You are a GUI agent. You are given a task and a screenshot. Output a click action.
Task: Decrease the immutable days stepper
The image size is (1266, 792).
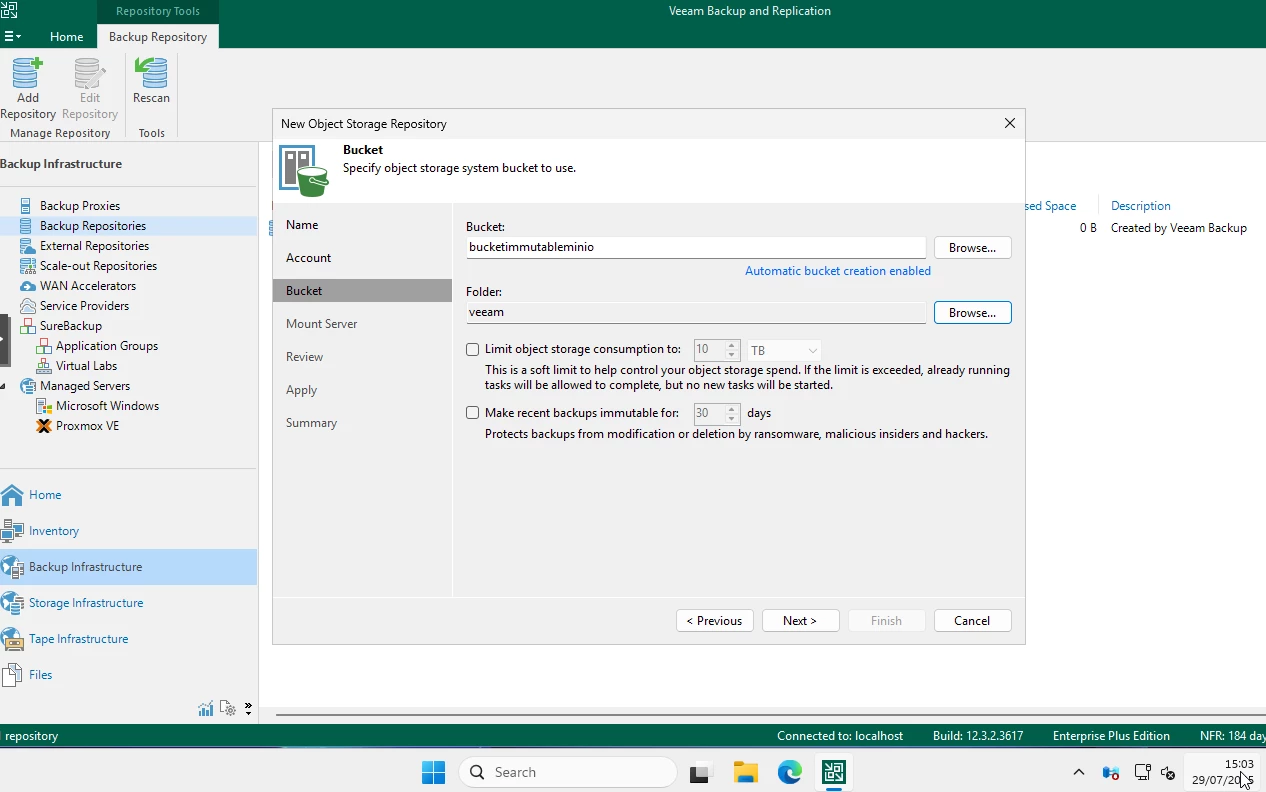733,418
